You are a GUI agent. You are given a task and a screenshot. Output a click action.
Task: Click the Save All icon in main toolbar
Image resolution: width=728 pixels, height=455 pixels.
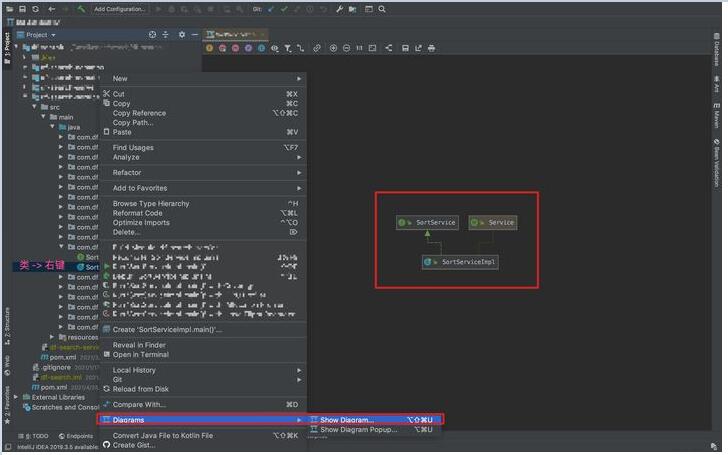pos(22,9)
